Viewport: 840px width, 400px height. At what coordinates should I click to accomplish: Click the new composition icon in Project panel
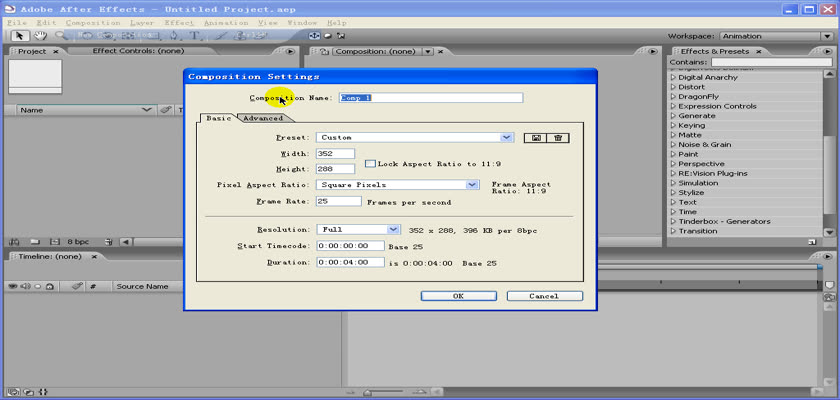(x=54, y=242)
